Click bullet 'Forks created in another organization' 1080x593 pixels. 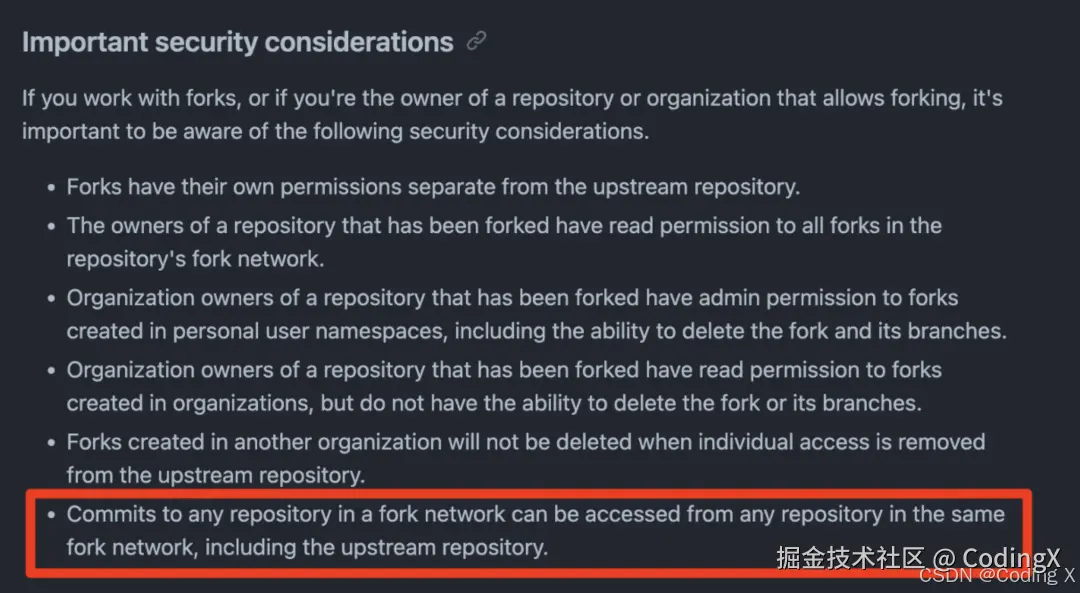point(526,442)
